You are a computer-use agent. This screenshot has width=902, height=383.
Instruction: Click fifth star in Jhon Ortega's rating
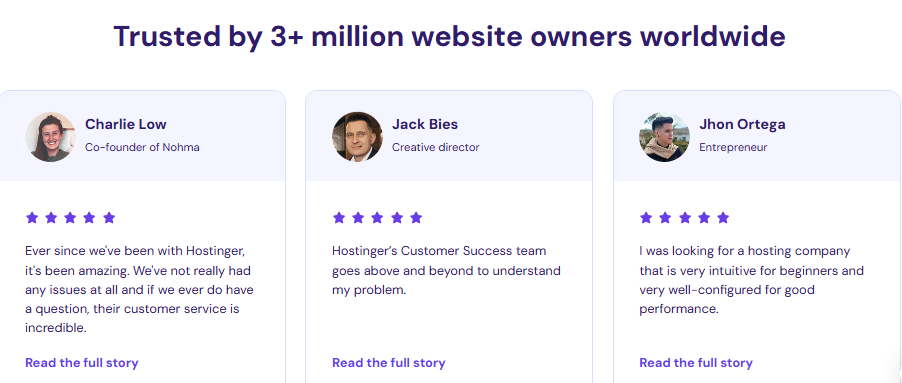[x=723, y=217]
